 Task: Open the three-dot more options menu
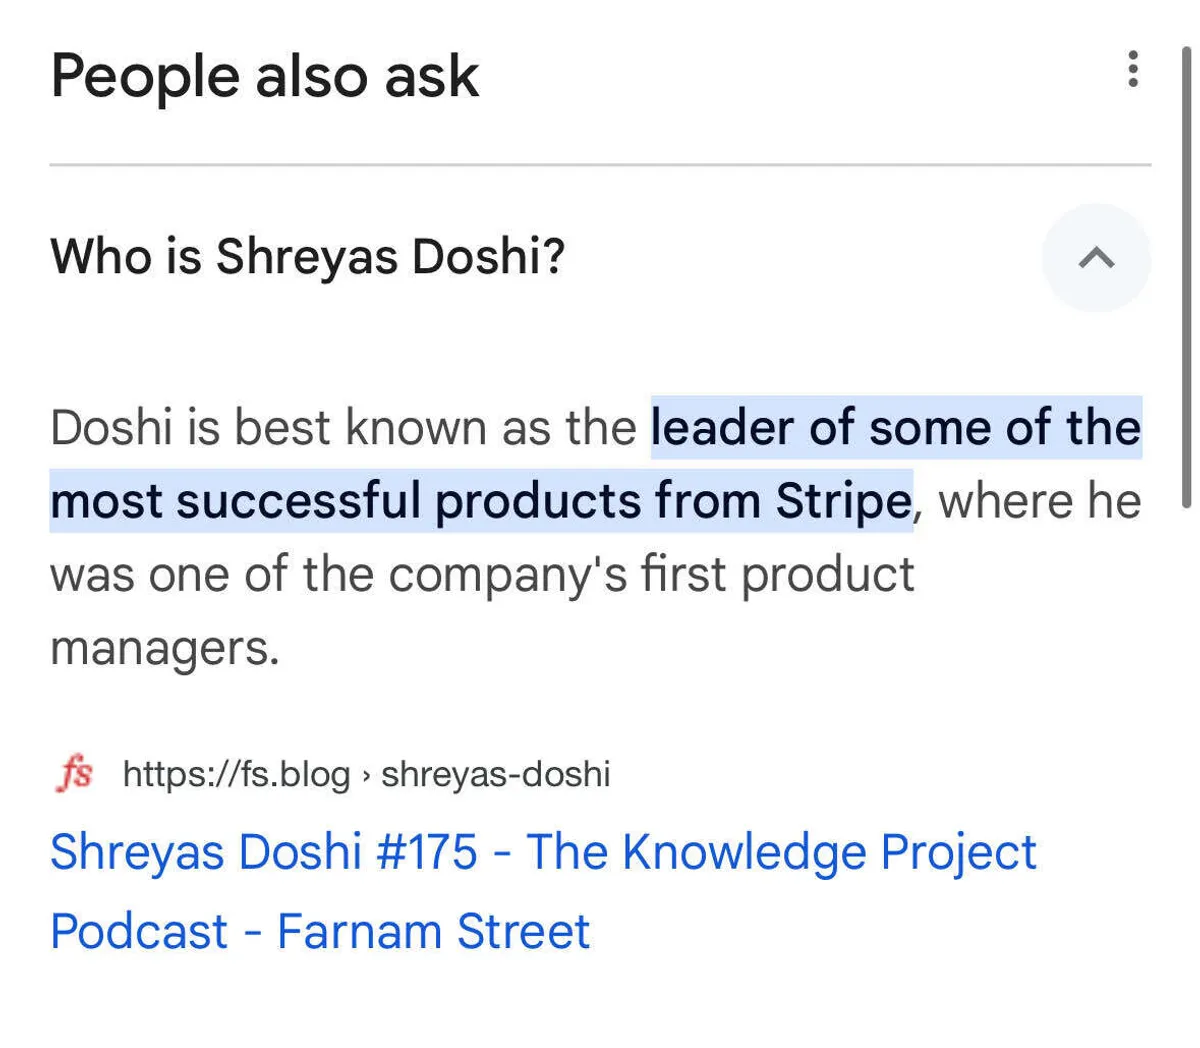pos(1132,69)
